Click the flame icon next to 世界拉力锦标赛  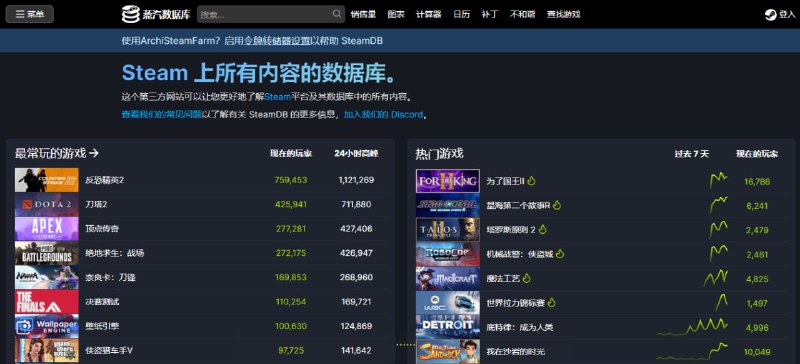tap(552, 303)
